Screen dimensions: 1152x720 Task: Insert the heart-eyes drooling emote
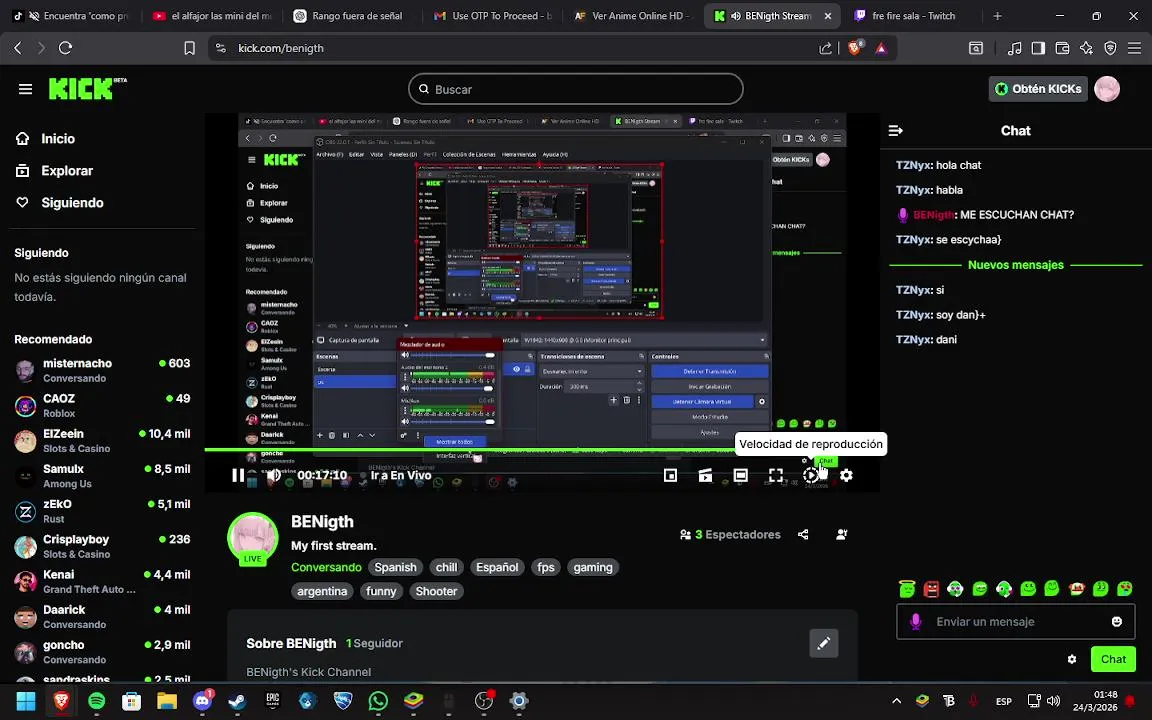(x=1124, y=588)
